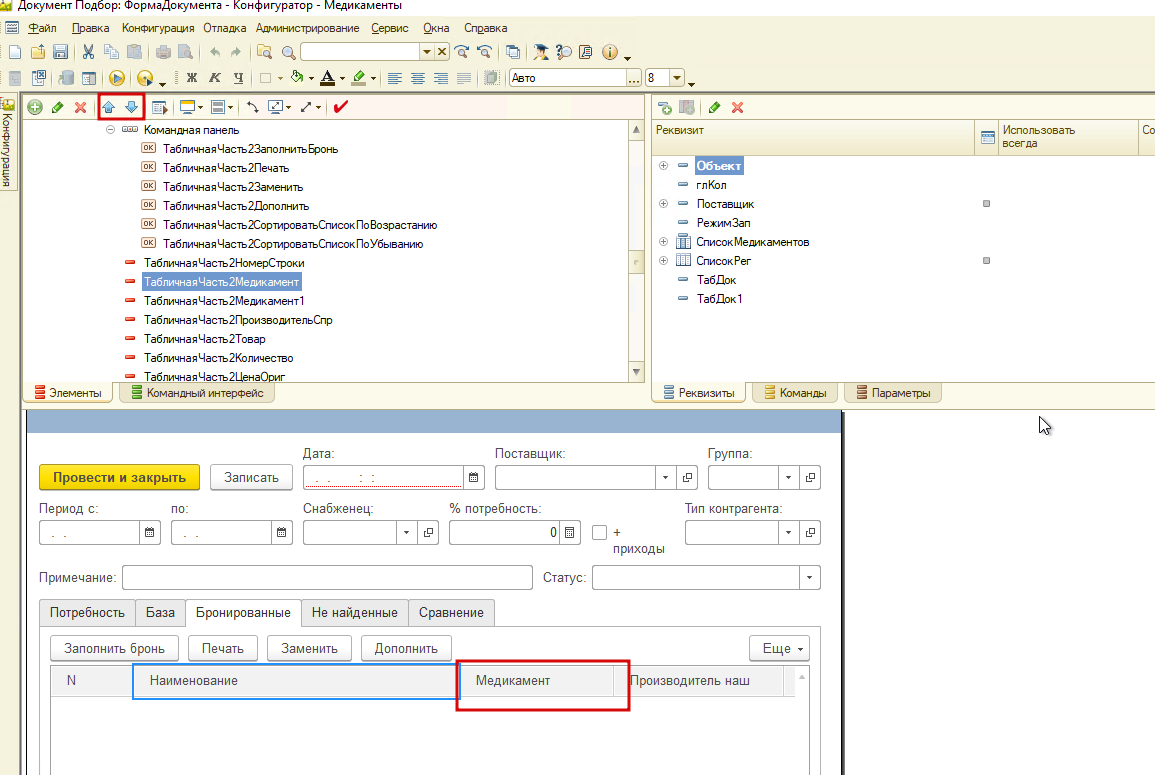
Task: Click the save diskette icon in main toolbar
Action: tap(60, 52)
